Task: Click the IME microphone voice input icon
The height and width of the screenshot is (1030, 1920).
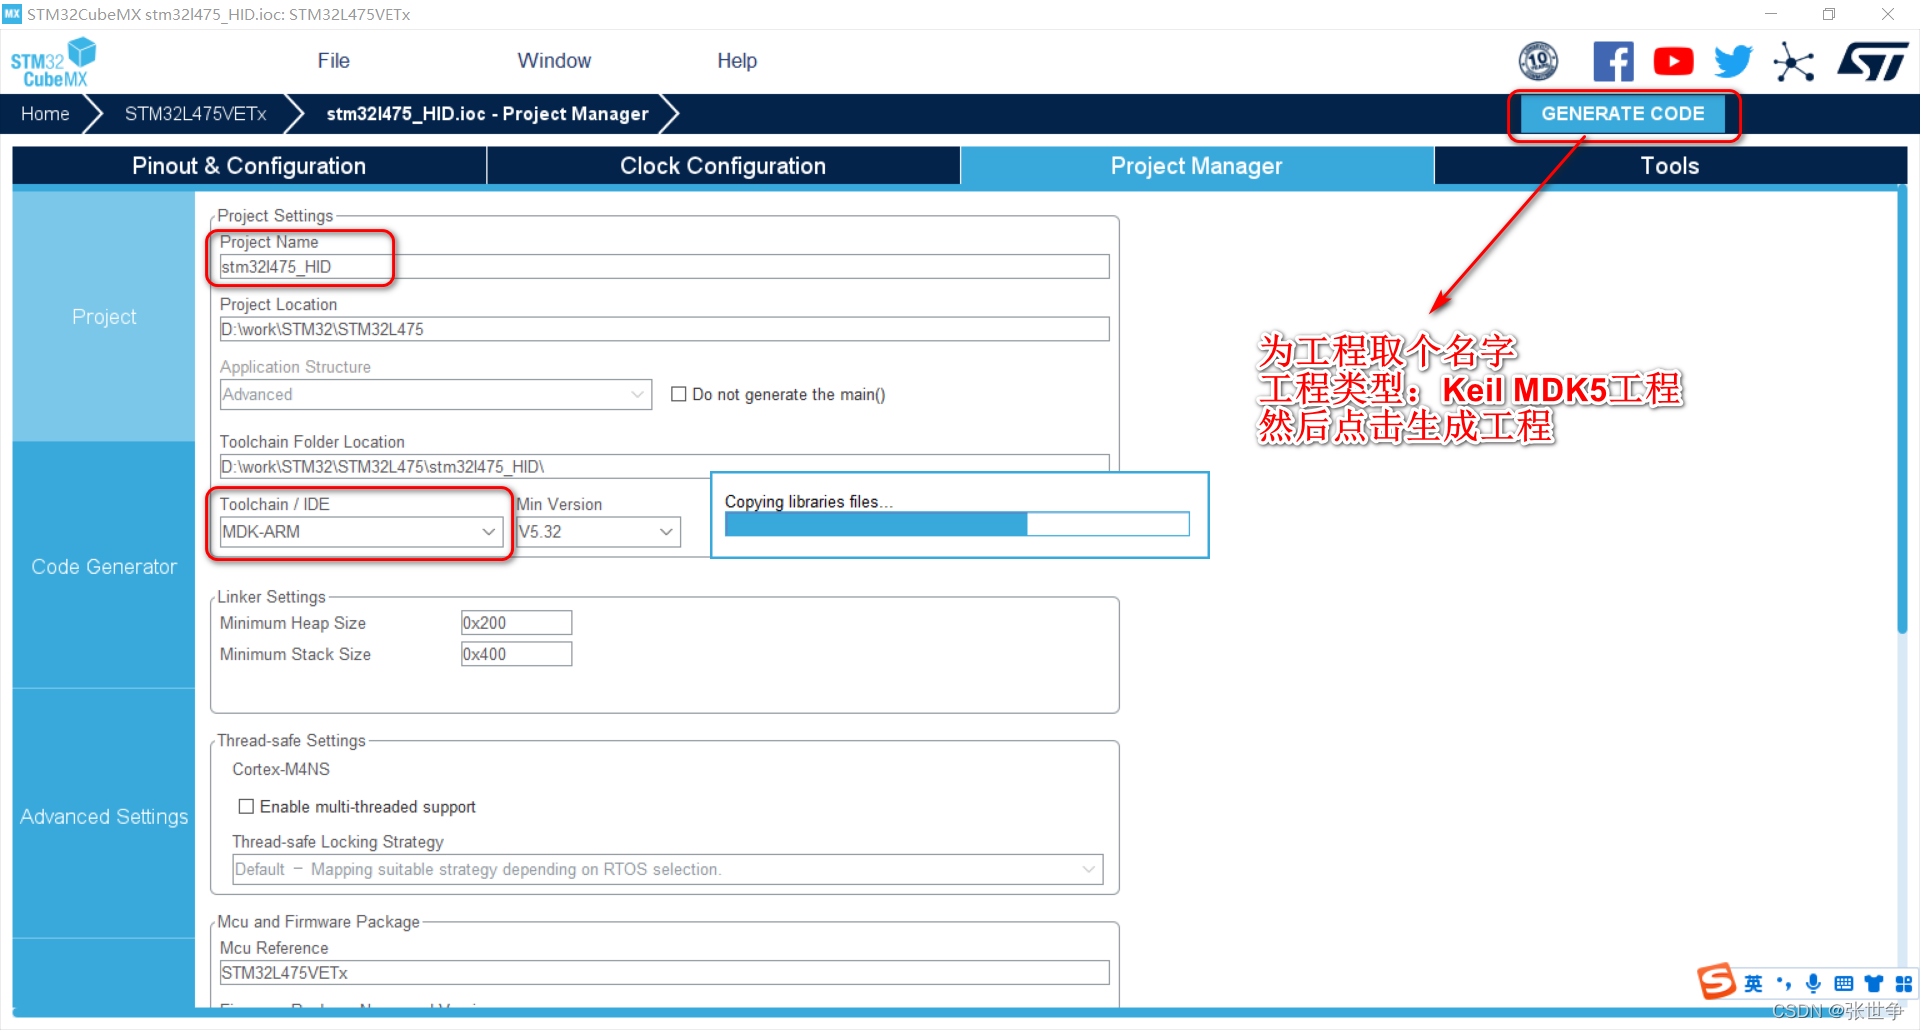Action: pyautogui.click(x=1813, y=984)
